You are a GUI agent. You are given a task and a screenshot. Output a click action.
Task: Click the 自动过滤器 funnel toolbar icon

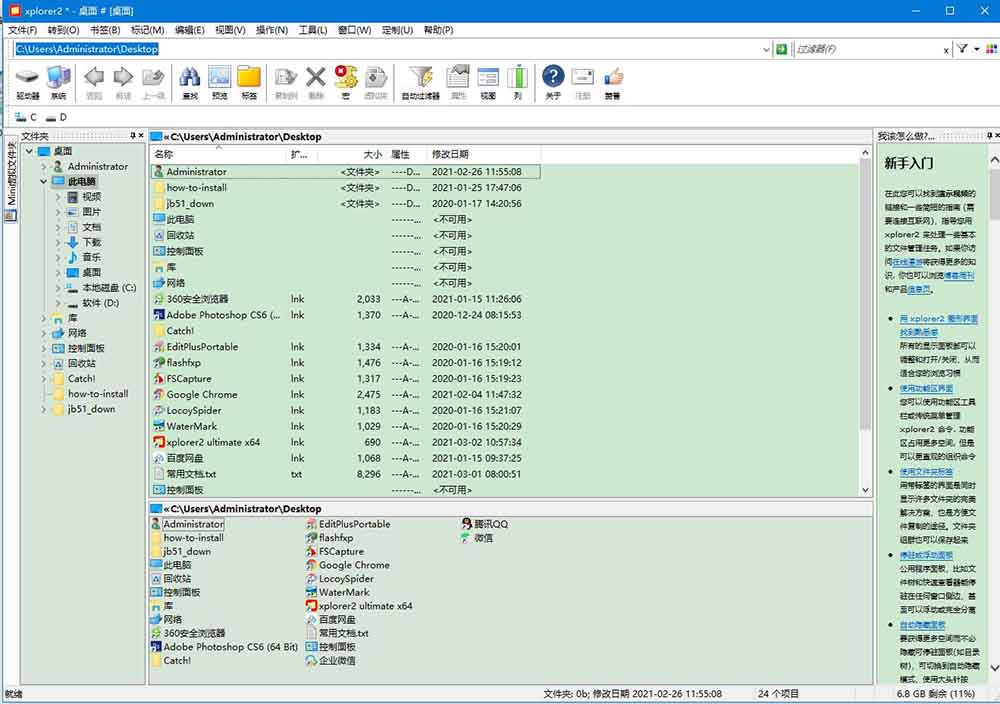click(x=421, y=83)
